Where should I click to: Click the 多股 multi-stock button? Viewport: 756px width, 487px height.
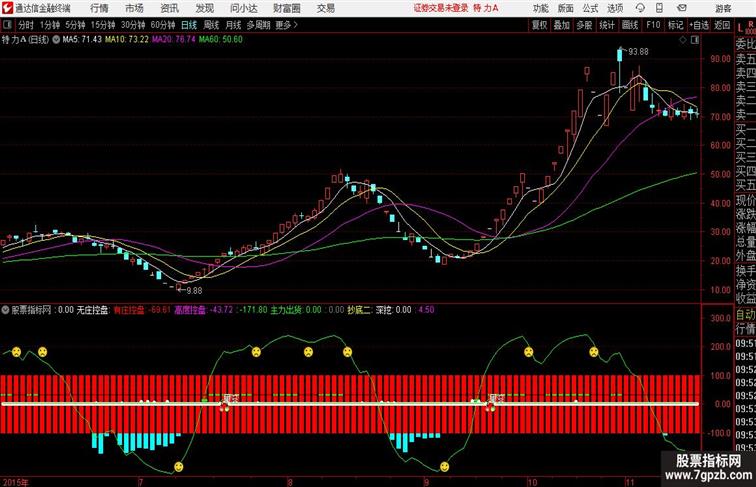tap(584, 25)
